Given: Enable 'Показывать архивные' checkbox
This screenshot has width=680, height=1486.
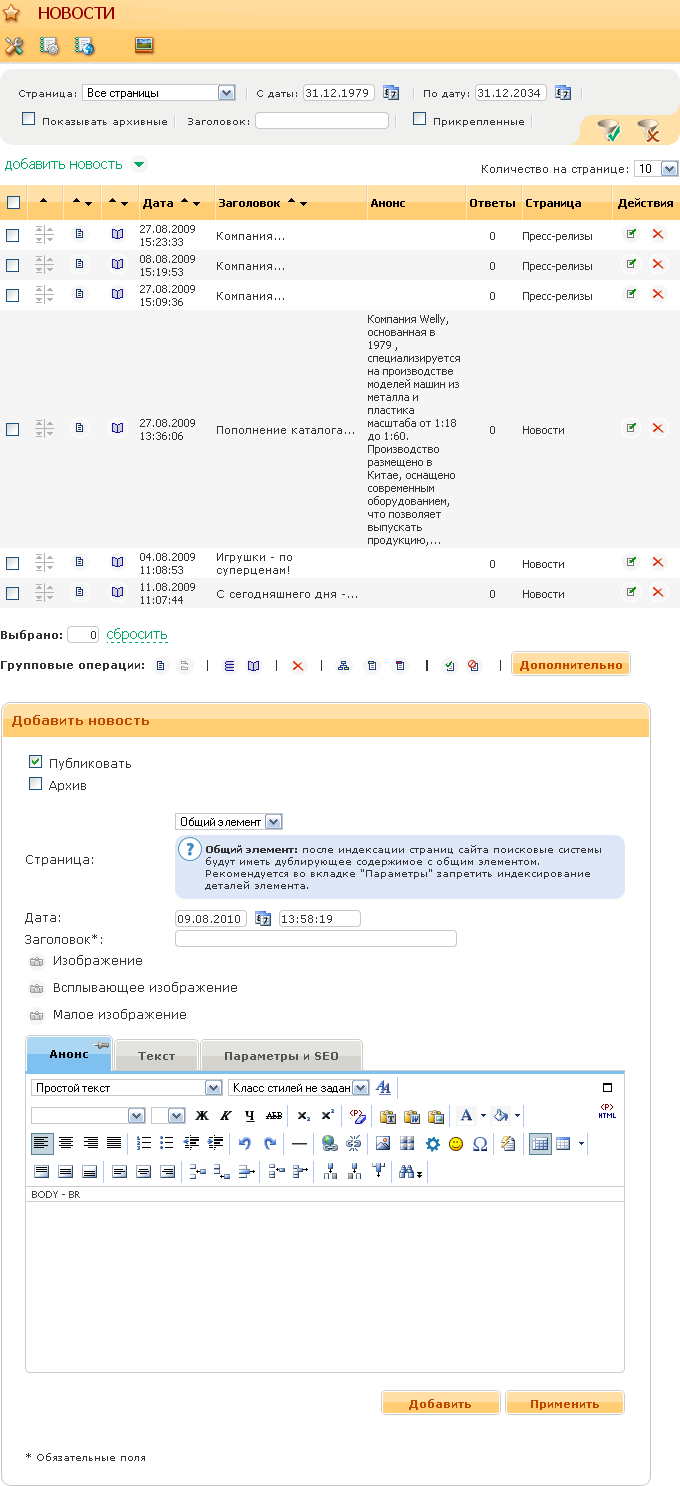Looking at the screenshot, I should pyautogui.click(x=29, y=120).
